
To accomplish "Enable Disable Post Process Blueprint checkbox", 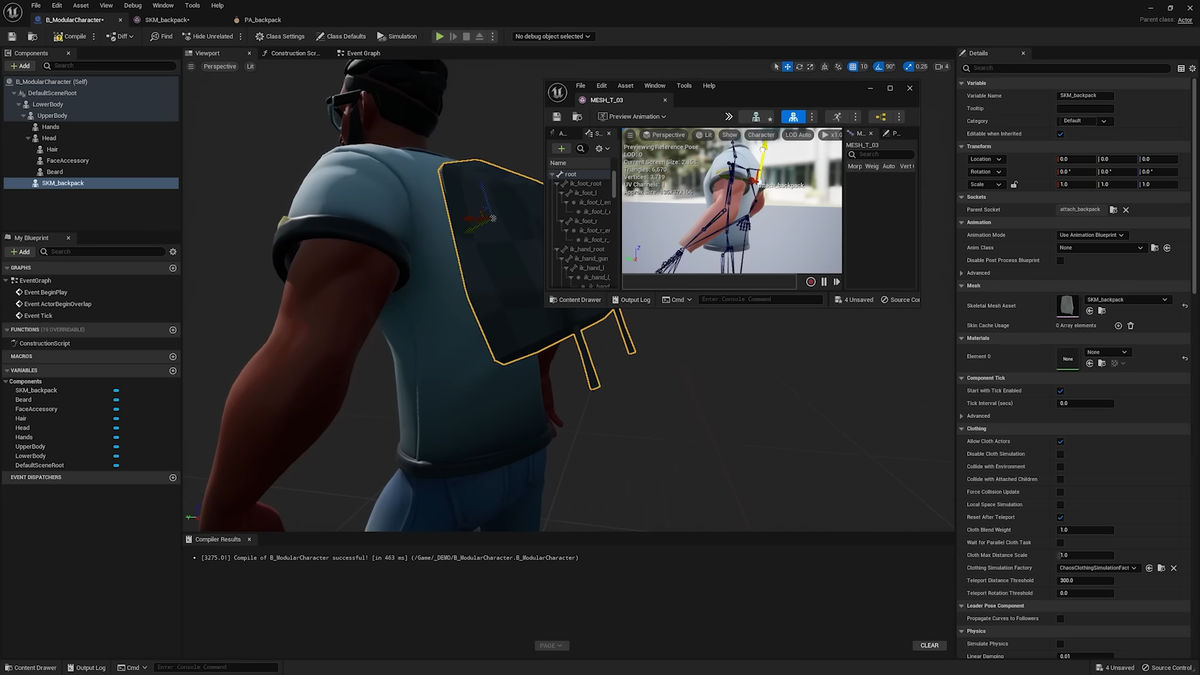I will click(1060, 260).
